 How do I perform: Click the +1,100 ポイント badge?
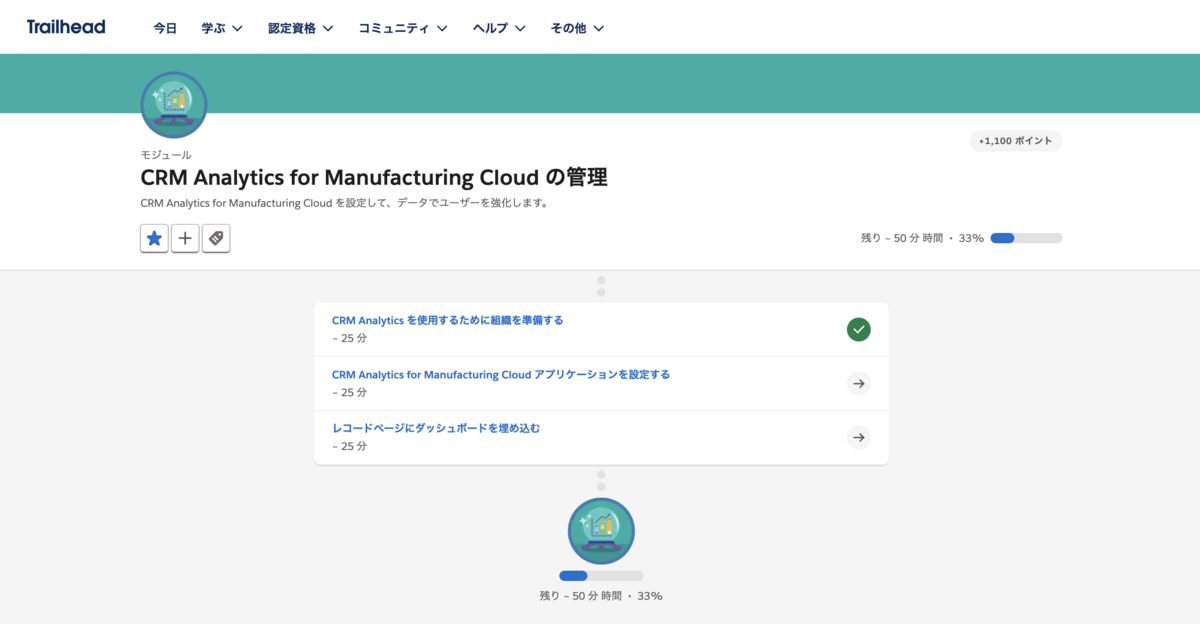(x=1016, y=140)
